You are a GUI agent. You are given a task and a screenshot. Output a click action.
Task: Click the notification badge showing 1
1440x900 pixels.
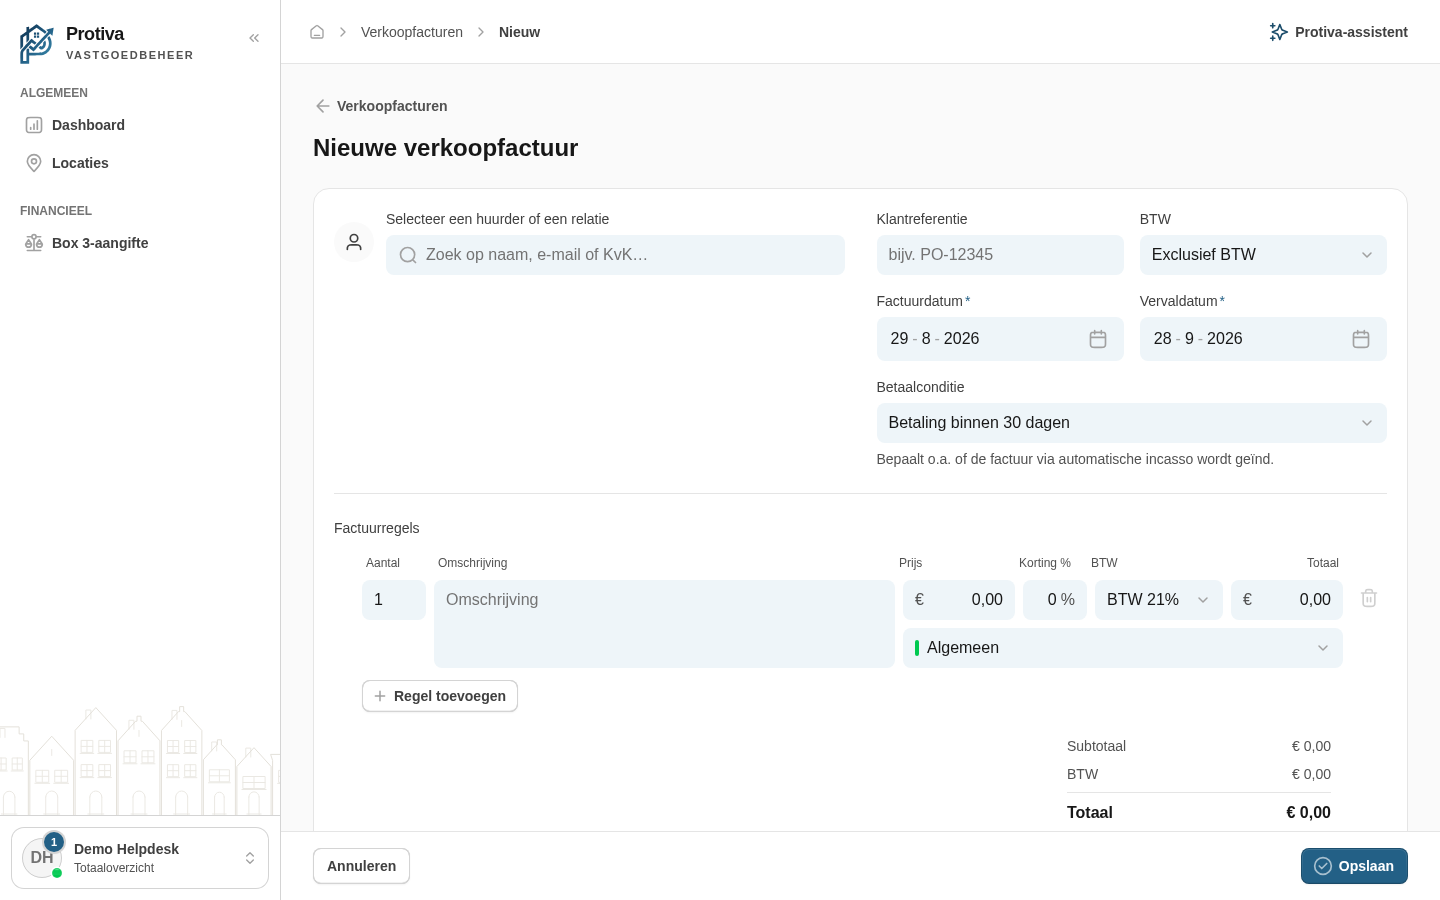coord(54,842)
